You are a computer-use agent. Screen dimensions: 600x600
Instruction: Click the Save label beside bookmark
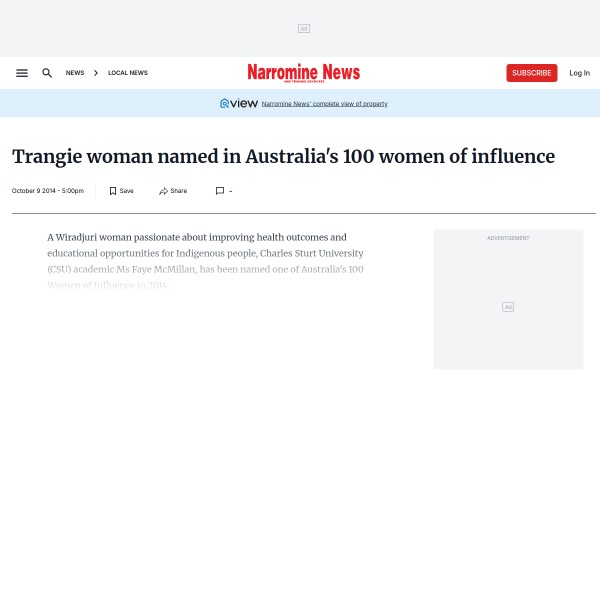pyautogui.click(x=127, y=191)
